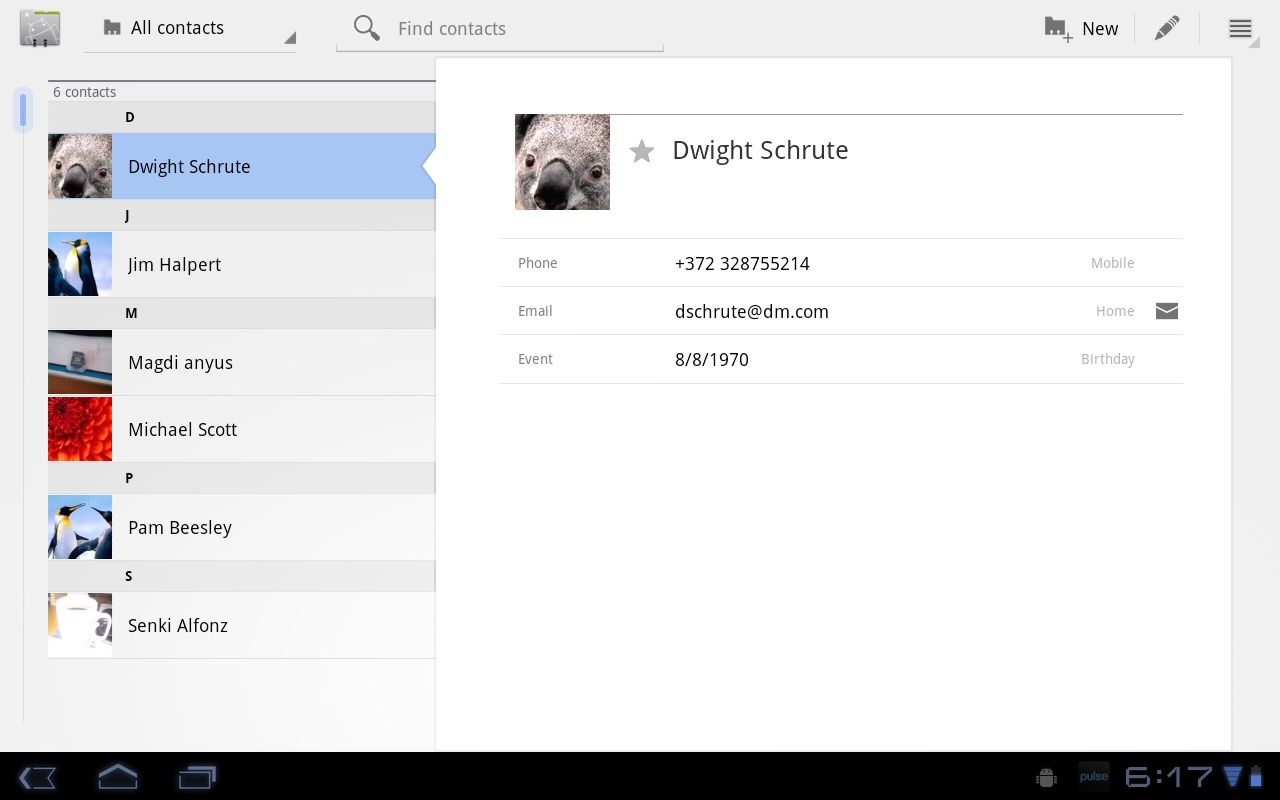Open the overflow menu icon
The width and height of the screenshot is (1280, 800).
(1240, 29)
